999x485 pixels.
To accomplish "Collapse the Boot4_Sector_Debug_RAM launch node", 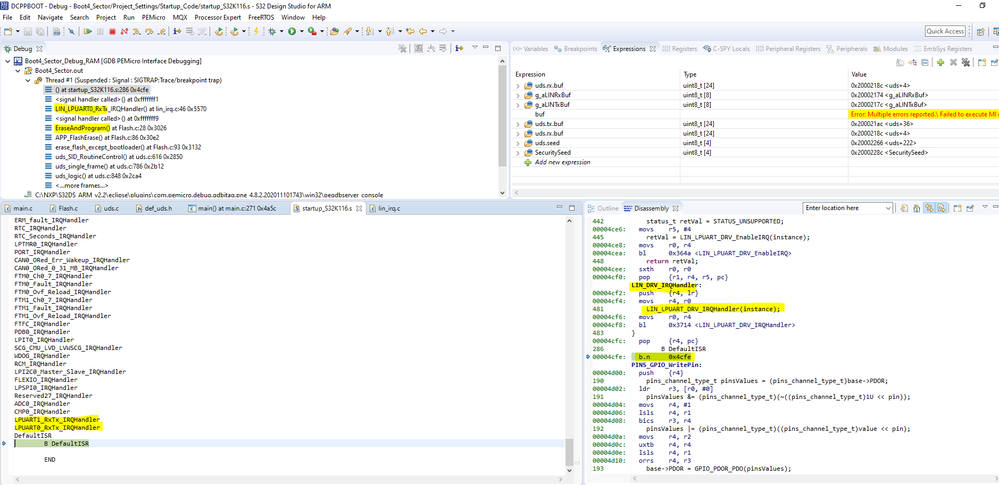I will click(x=9, y=62).
